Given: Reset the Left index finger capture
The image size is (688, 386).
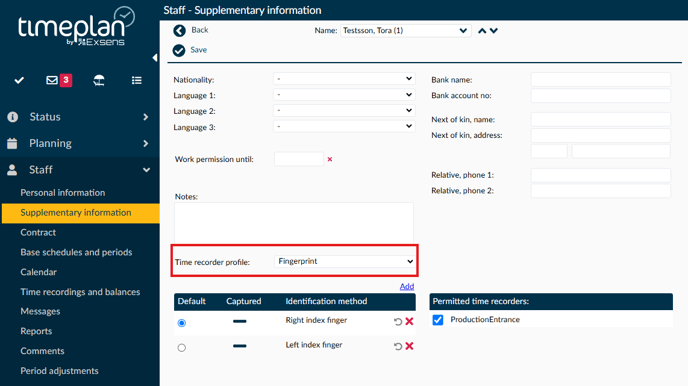Looking at the screenshot, I should [398, 346].
